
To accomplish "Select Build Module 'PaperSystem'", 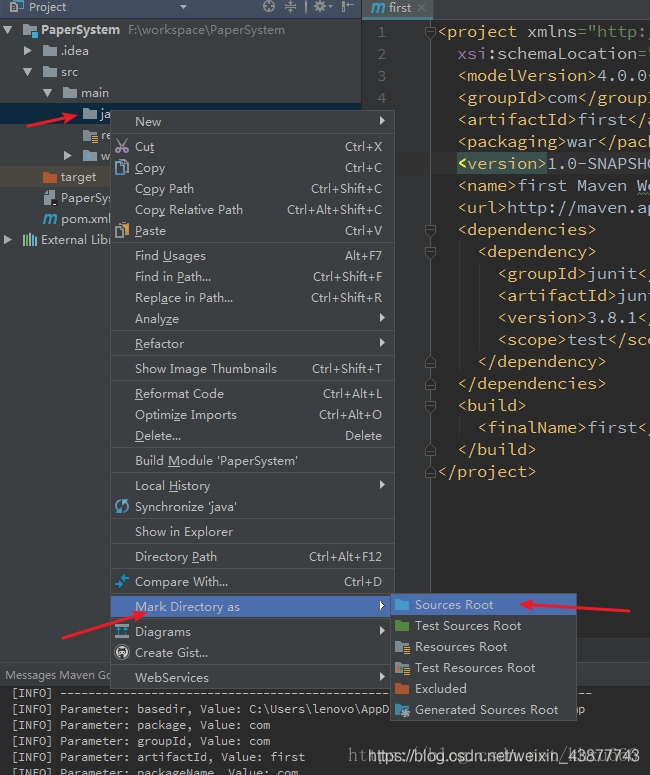I will coord(253,461).
